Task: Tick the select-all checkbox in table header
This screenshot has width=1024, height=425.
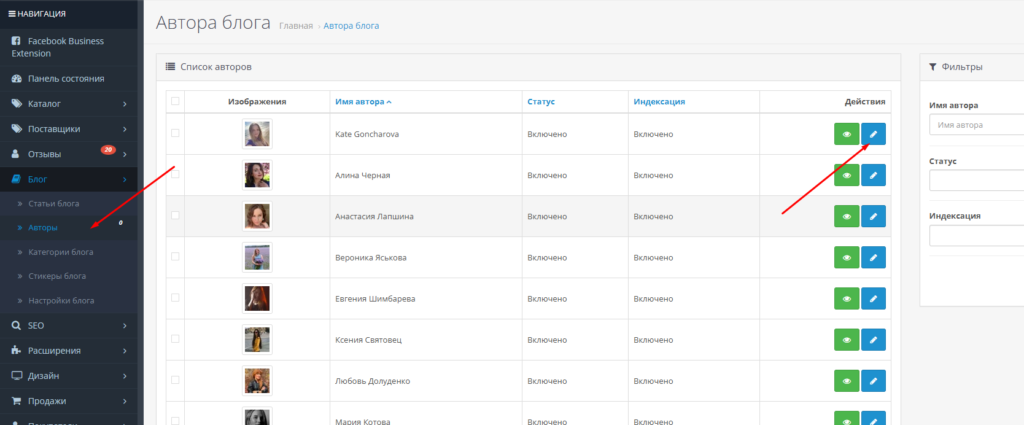Action: [x=176, y=101]
